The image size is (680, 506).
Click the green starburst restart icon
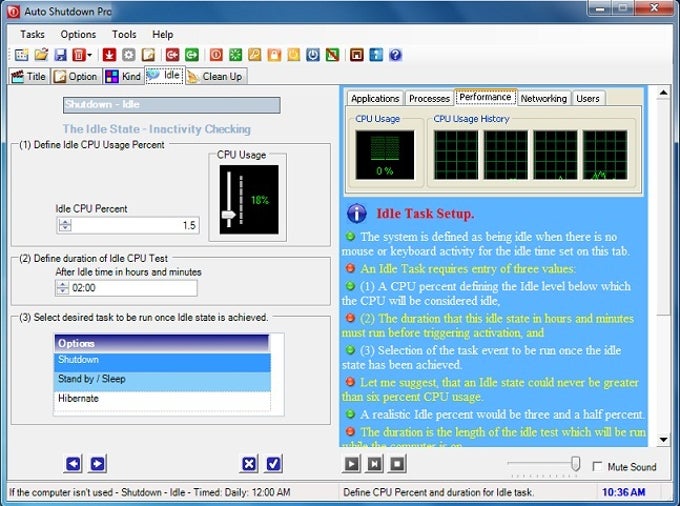click(x=235, y=55)
